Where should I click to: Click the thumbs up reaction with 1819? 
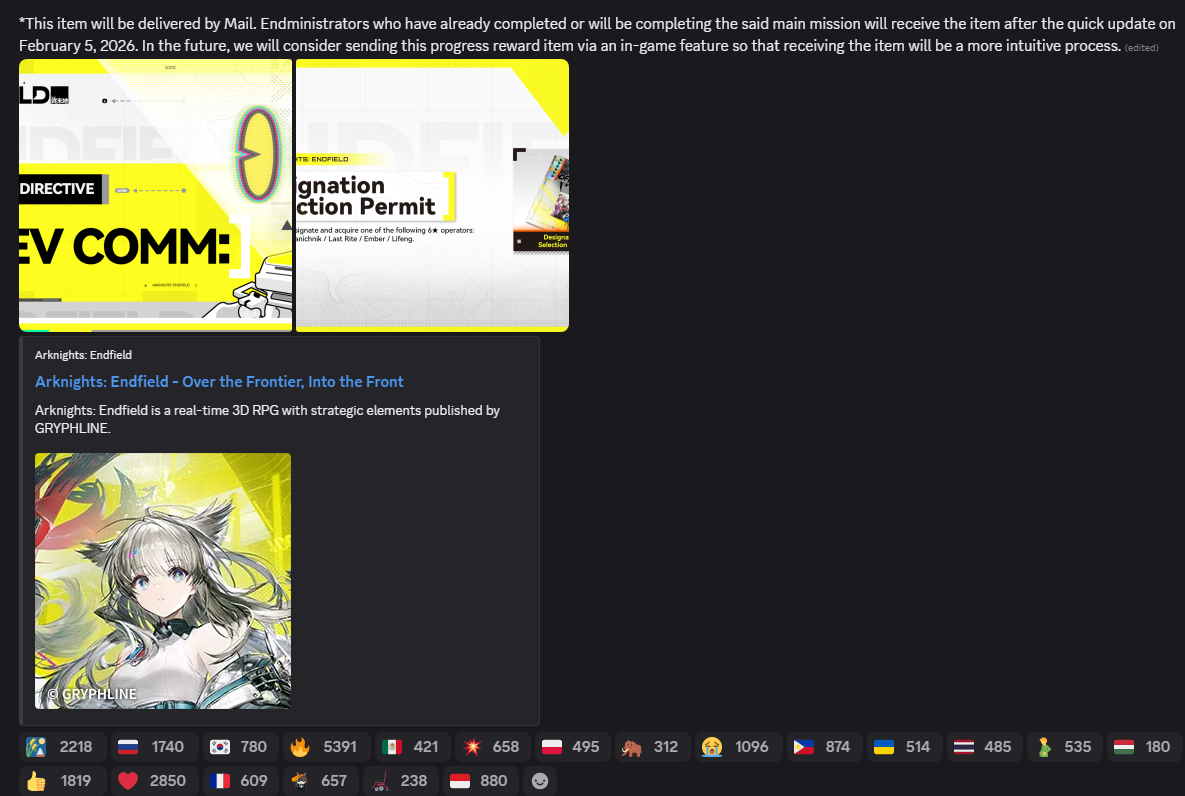(x=62, y=780)
